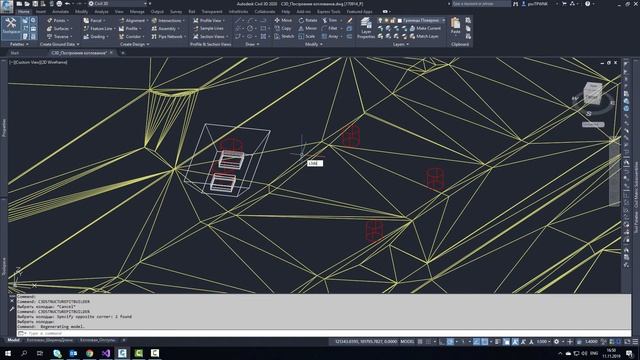Expand the Create Ground Data panel
This screenshot has height=360, width=640.
pyautogui.click(x=59, y=44)
